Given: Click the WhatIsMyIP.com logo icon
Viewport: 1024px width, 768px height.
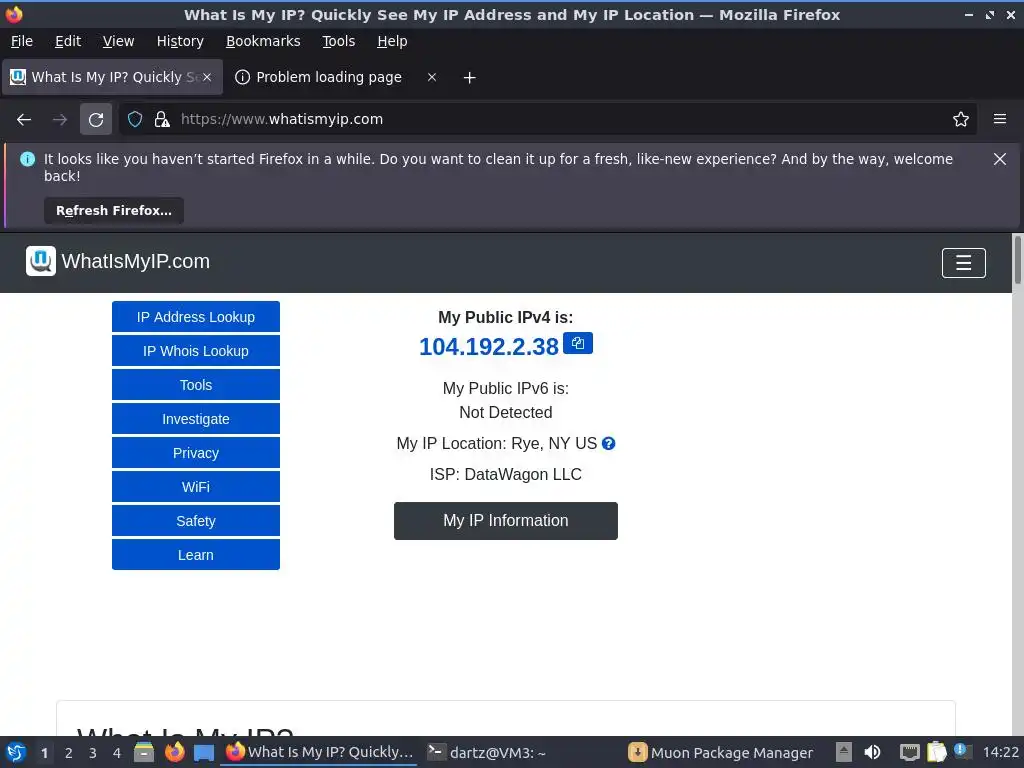Looking at the screenshot, I should [x=40, y=261].
